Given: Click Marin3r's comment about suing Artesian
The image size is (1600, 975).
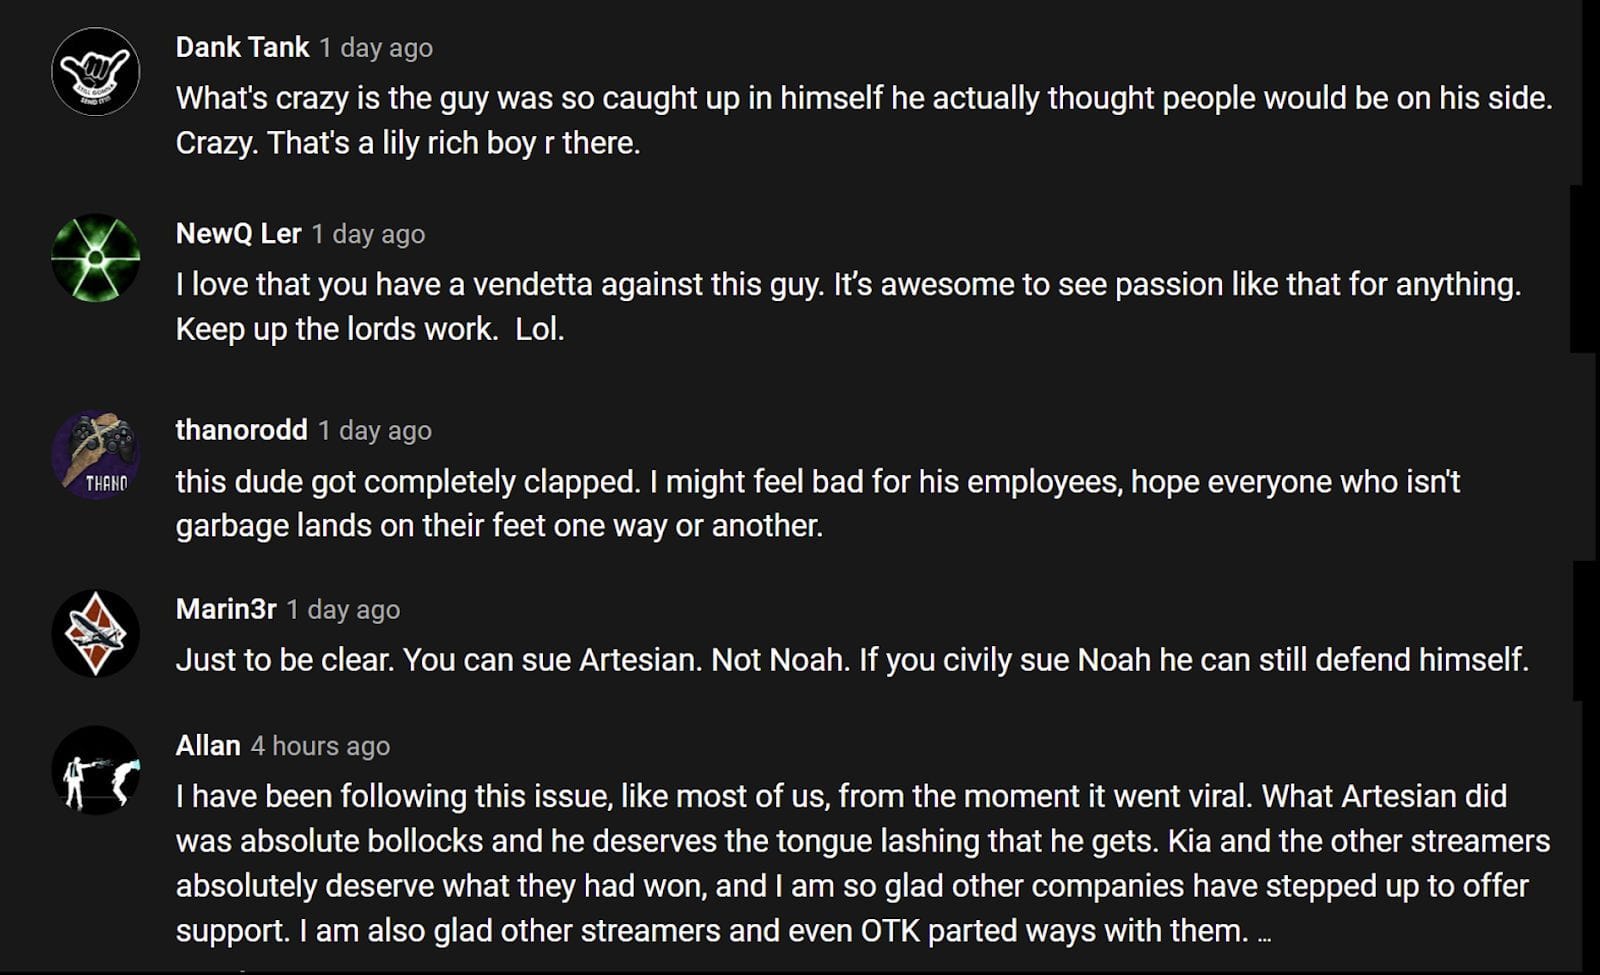Looking at the screenshot, I should click(x=851, y=660).
